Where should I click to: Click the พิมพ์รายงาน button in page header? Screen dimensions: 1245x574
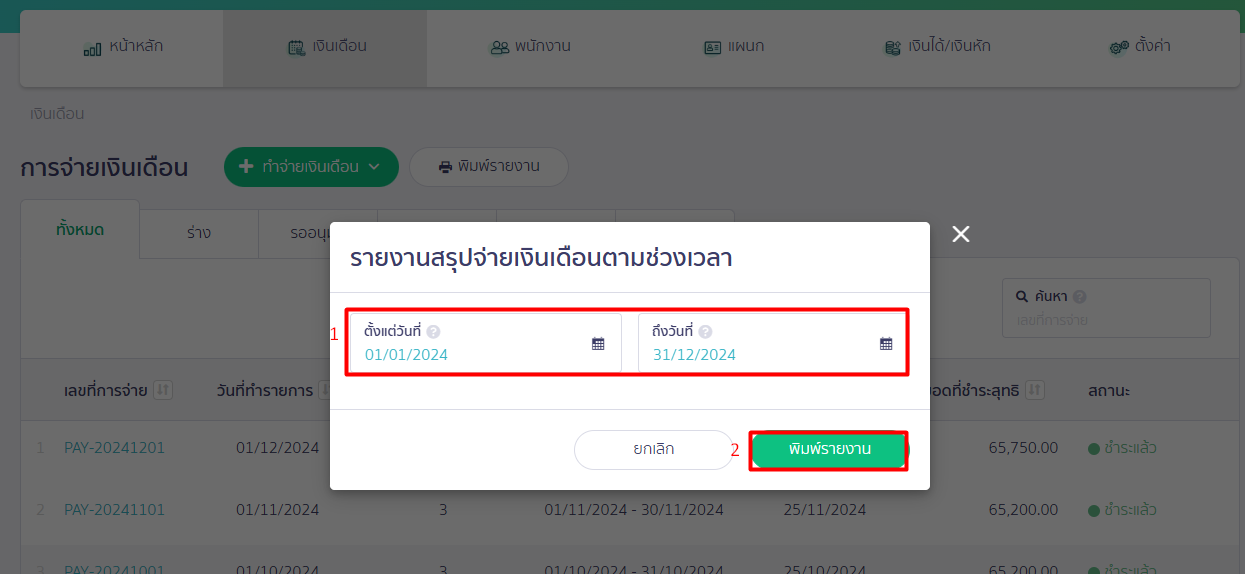[x=489, y=167]
